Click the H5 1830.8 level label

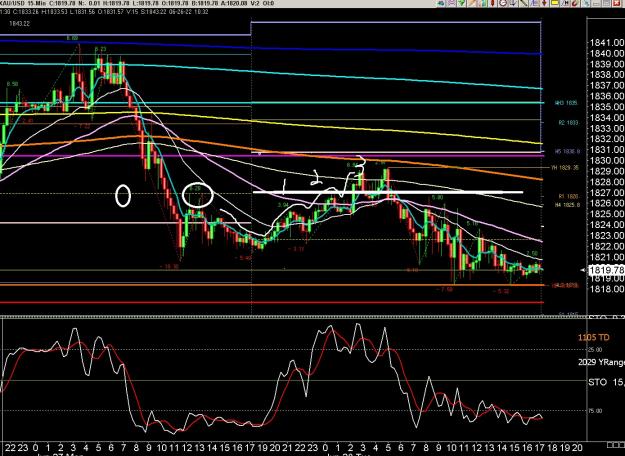pyautogui.click(x=567, y=151)
